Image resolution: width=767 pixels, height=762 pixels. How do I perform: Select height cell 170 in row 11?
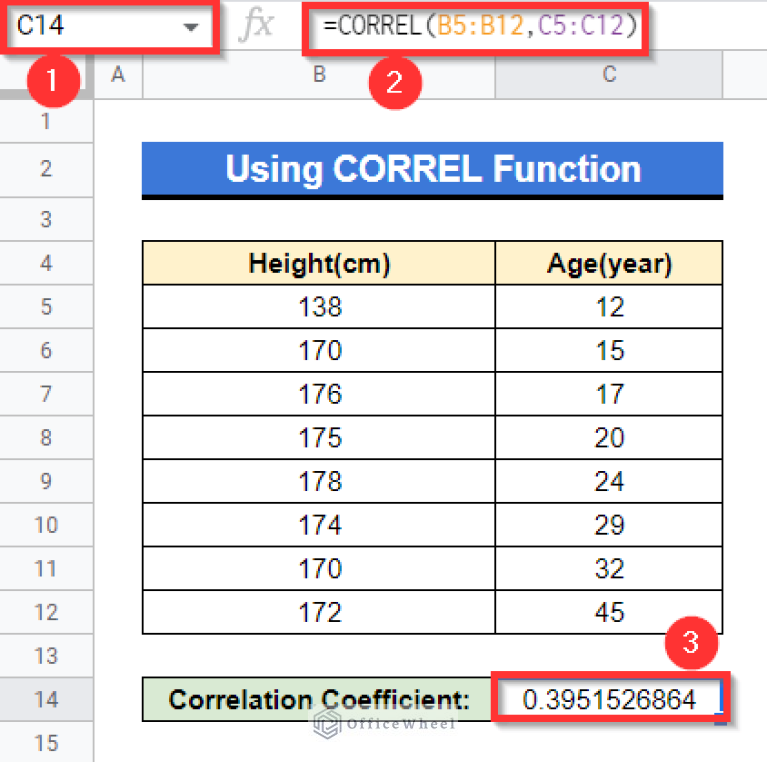point(319,568)
